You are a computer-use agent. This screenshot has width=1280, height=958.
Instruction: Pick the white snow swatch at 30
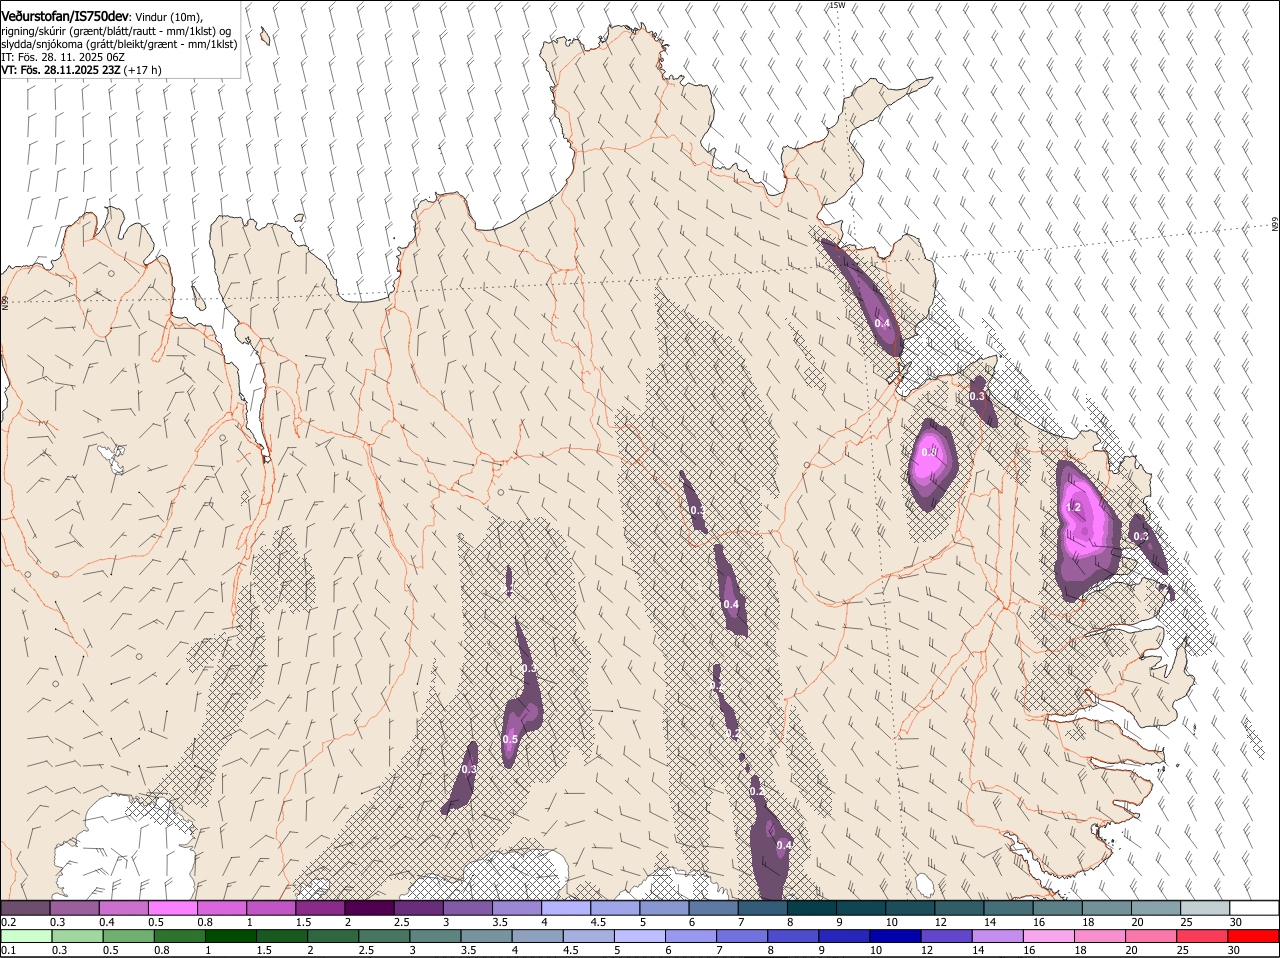click(1255, 907)
